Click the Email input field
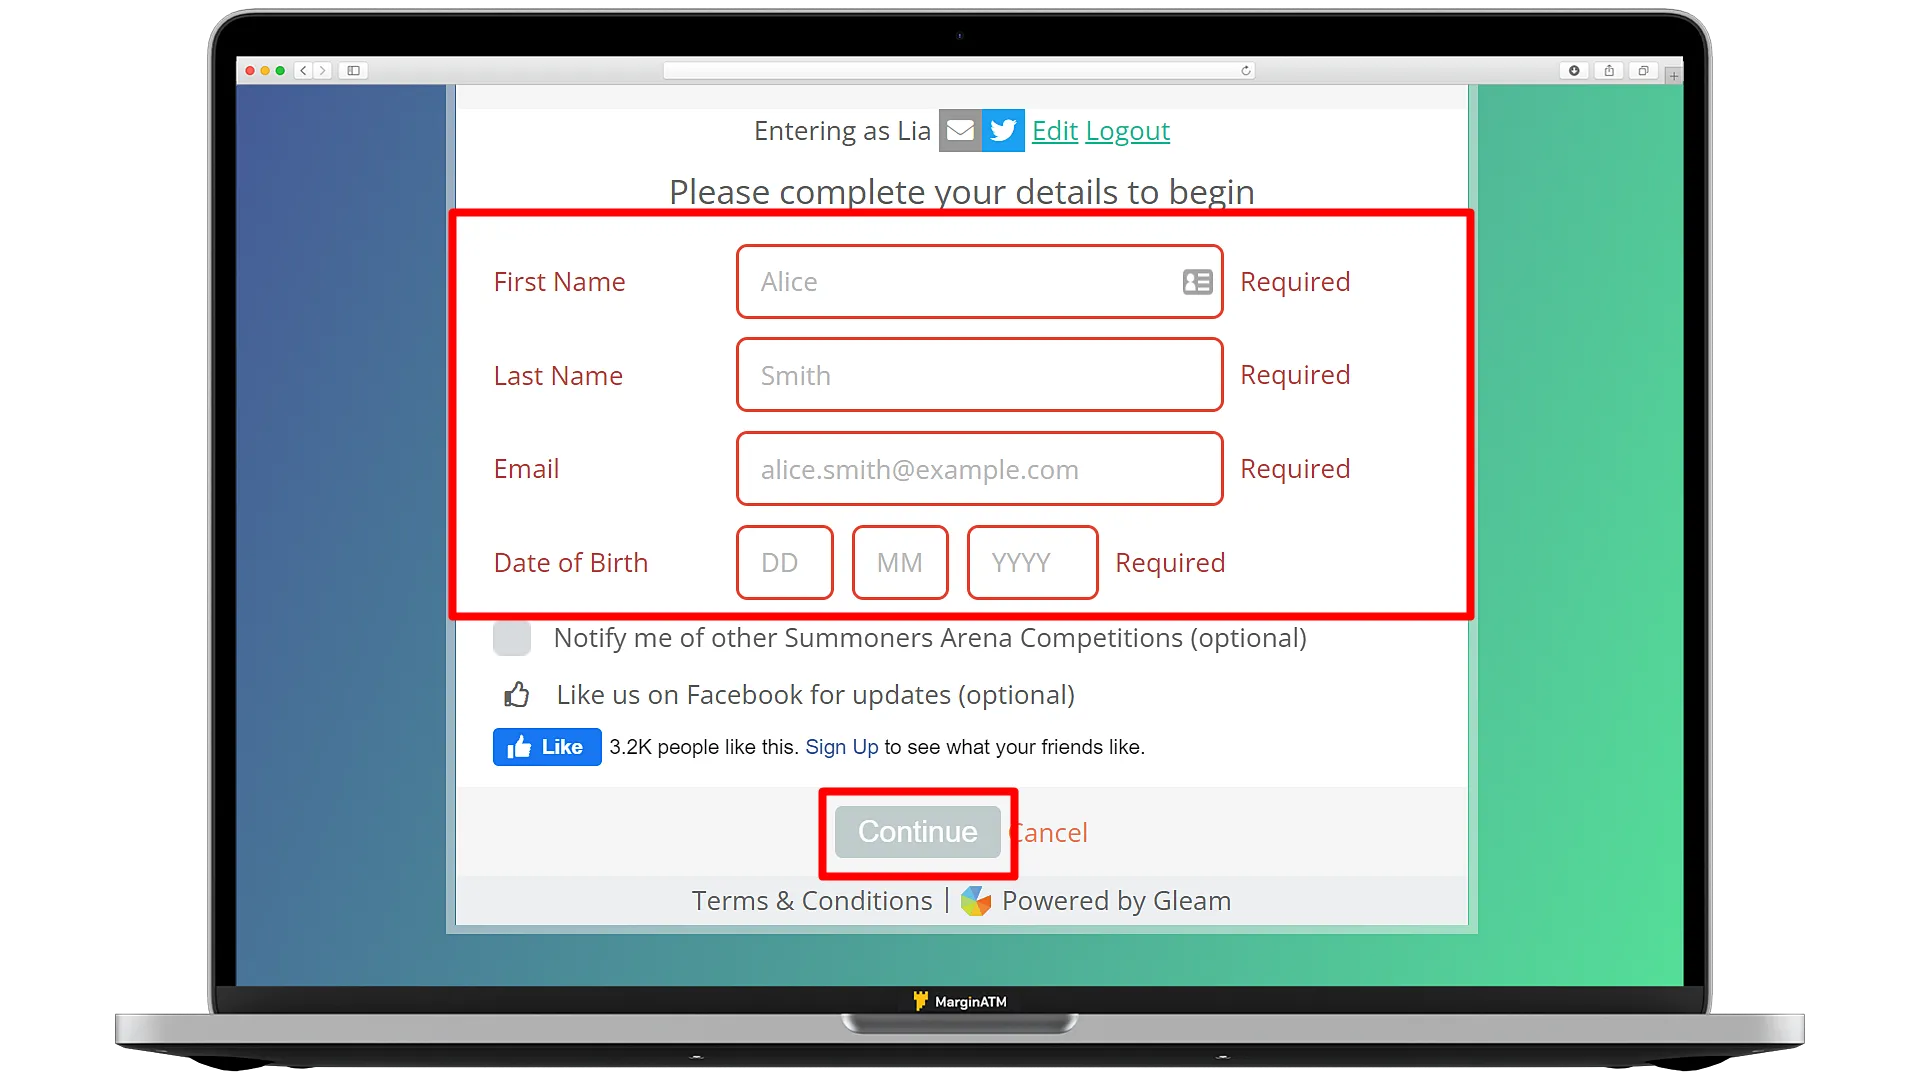Image resolution: width=1920 pixels, height=1080 pixels. pyautogui.click(x=978, y=468)
